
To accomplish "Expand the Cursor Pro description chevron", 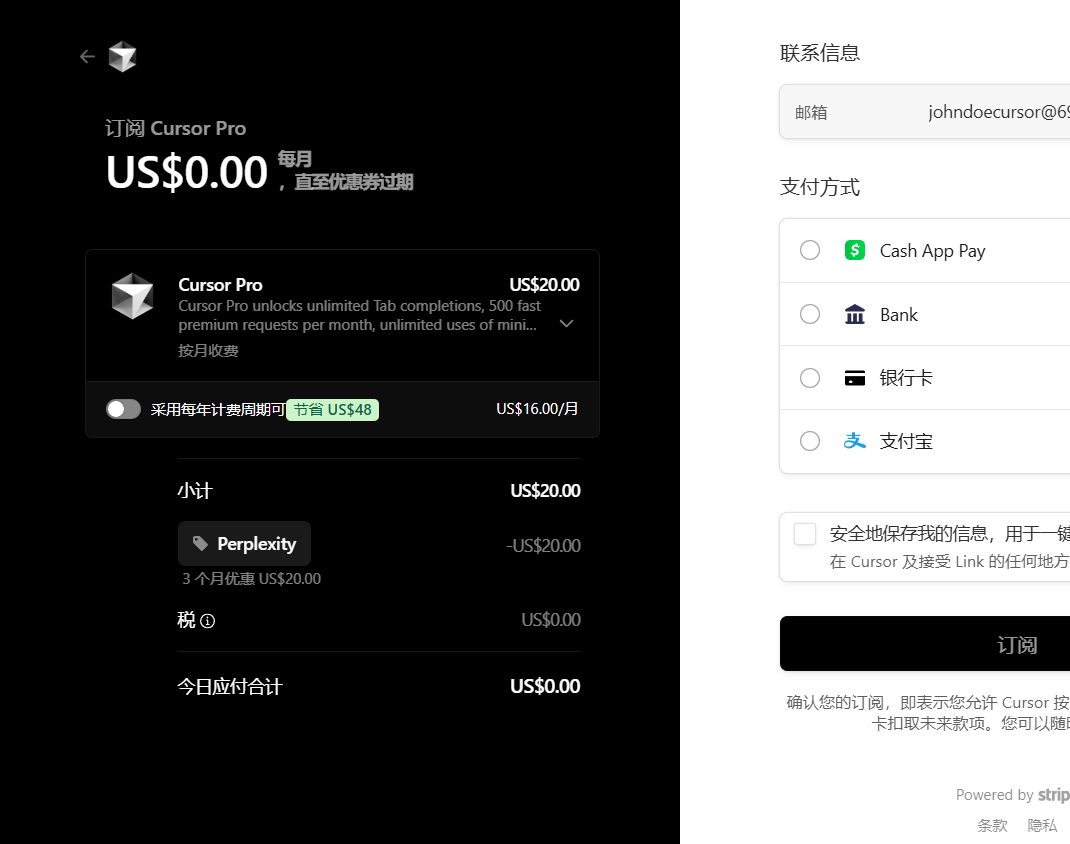I will [566, 323].
